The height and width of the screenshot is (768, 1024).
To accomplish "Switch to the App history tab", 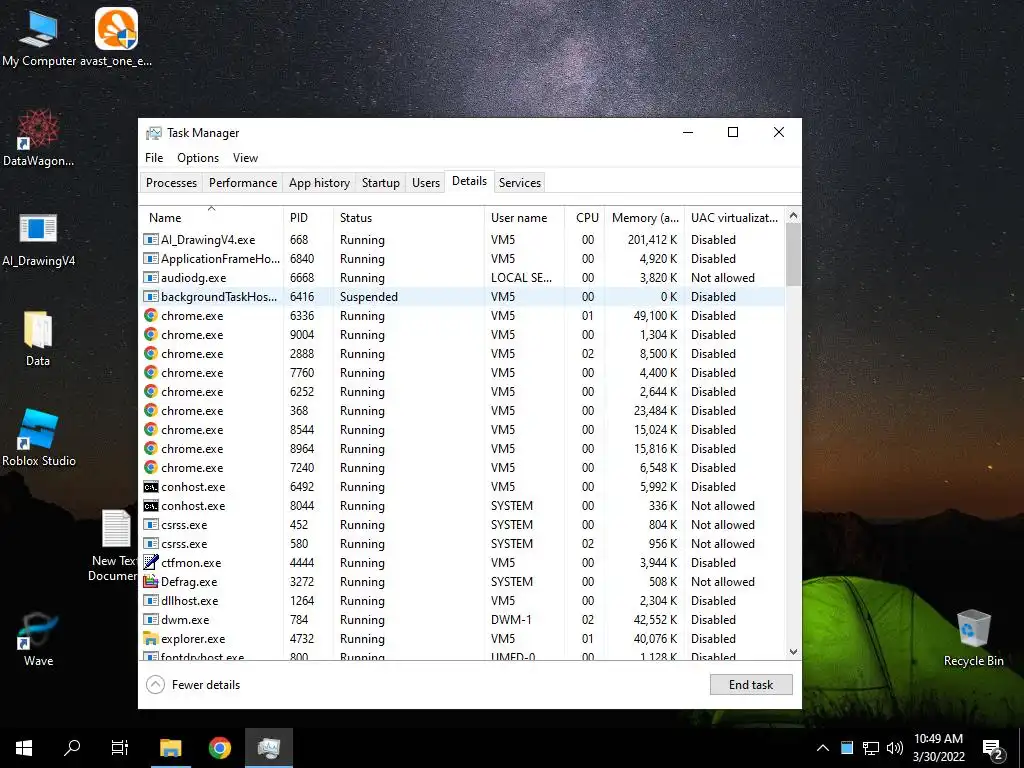I will [319, 183].
